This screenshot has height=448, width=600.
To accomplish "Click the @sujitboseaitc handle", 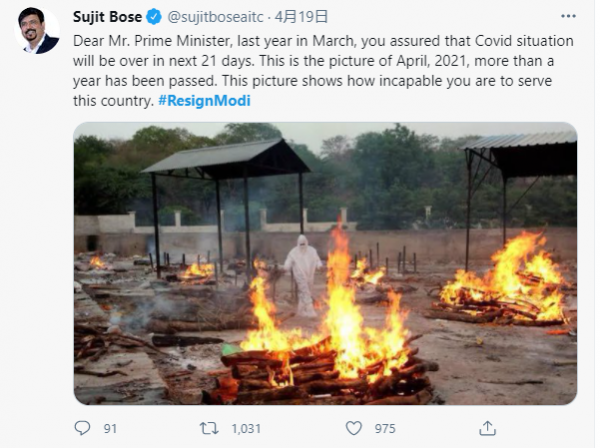I will point(217,17).
